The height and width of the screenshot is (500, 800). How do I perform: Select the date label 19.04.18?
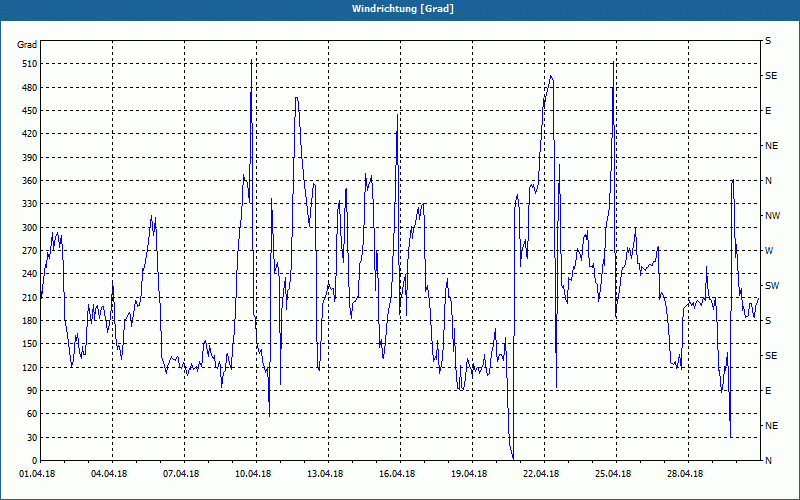point(469,474)
